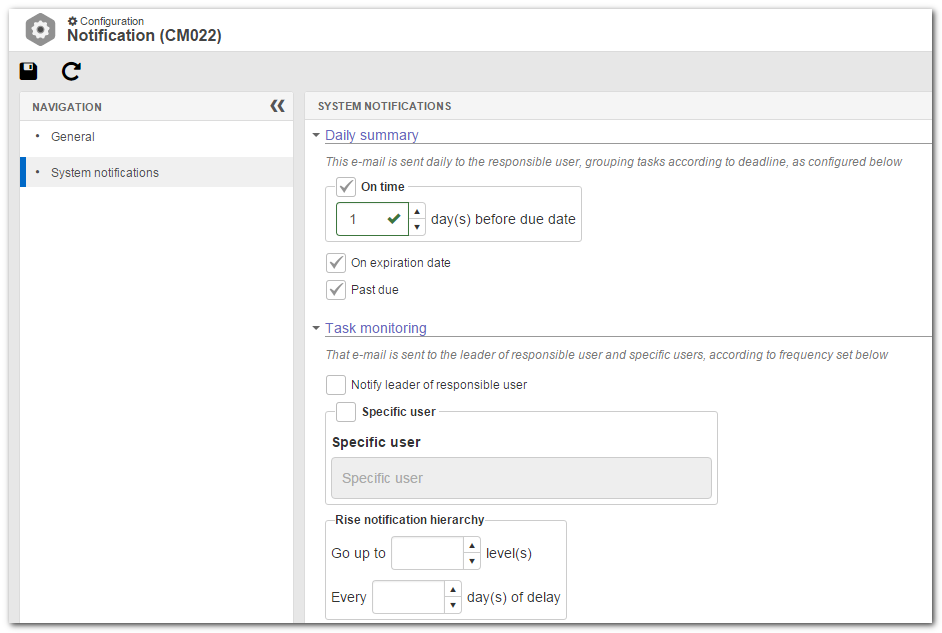Click the hexagon gear Configuration icon
This screenshot has width=942, height=633.
pyautogui.click(x=40, y=29)
